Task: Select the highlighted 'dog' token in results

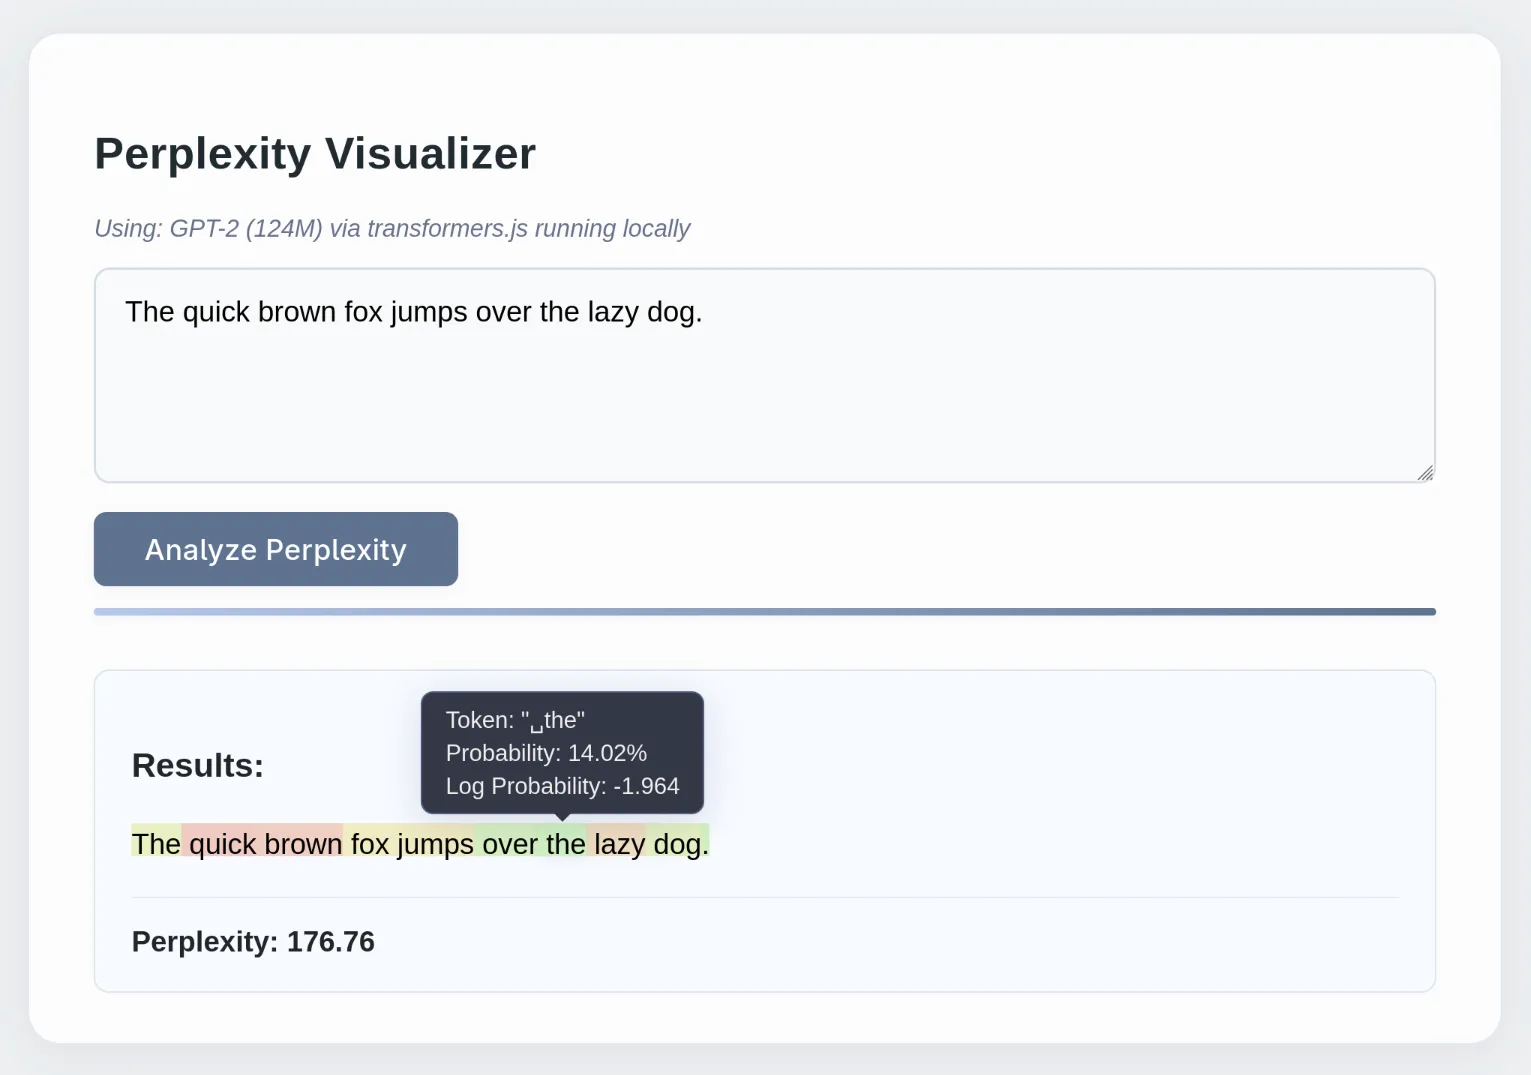Action: [676, 844]
